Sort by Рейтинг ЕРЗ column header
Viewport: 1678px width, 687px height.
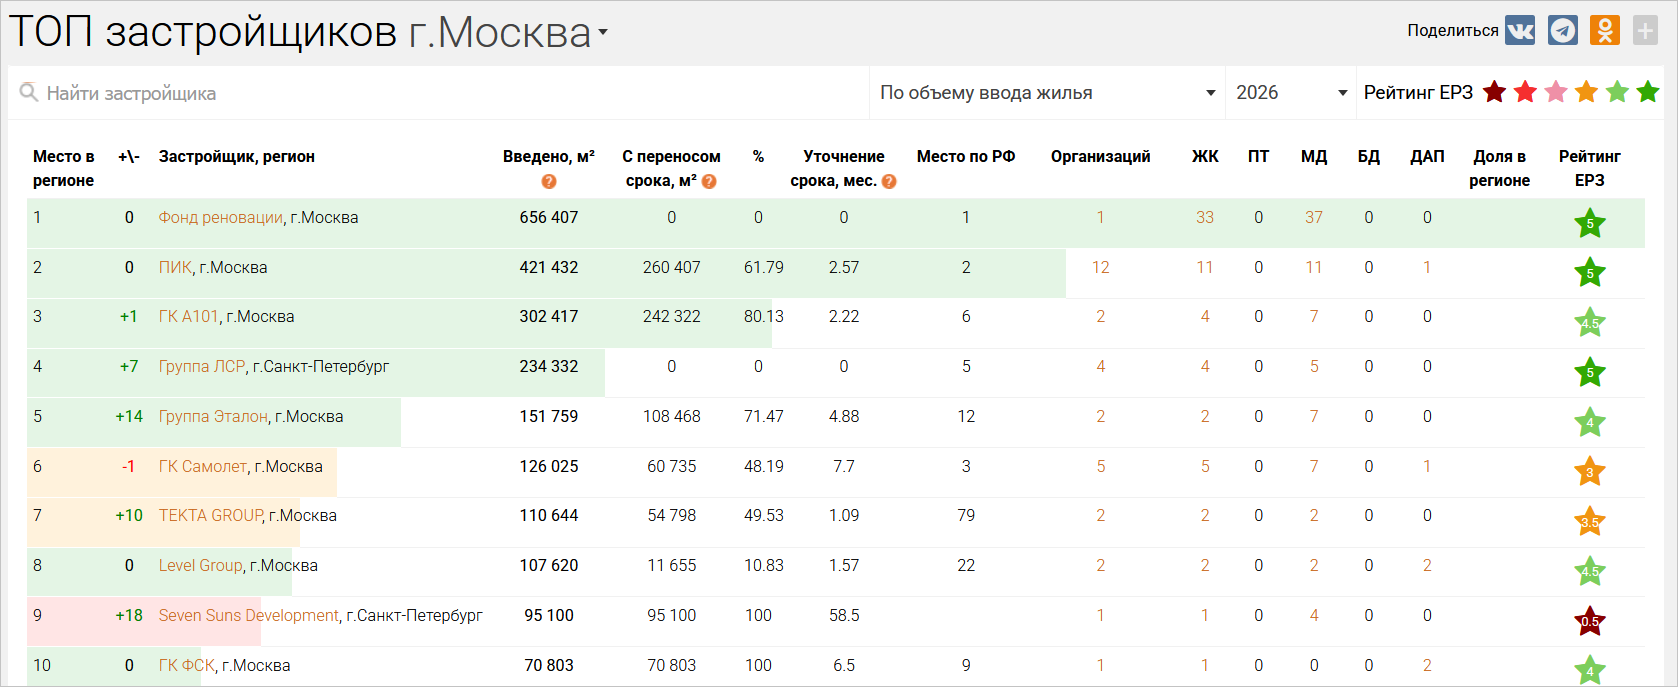[x=1589, y=168]
